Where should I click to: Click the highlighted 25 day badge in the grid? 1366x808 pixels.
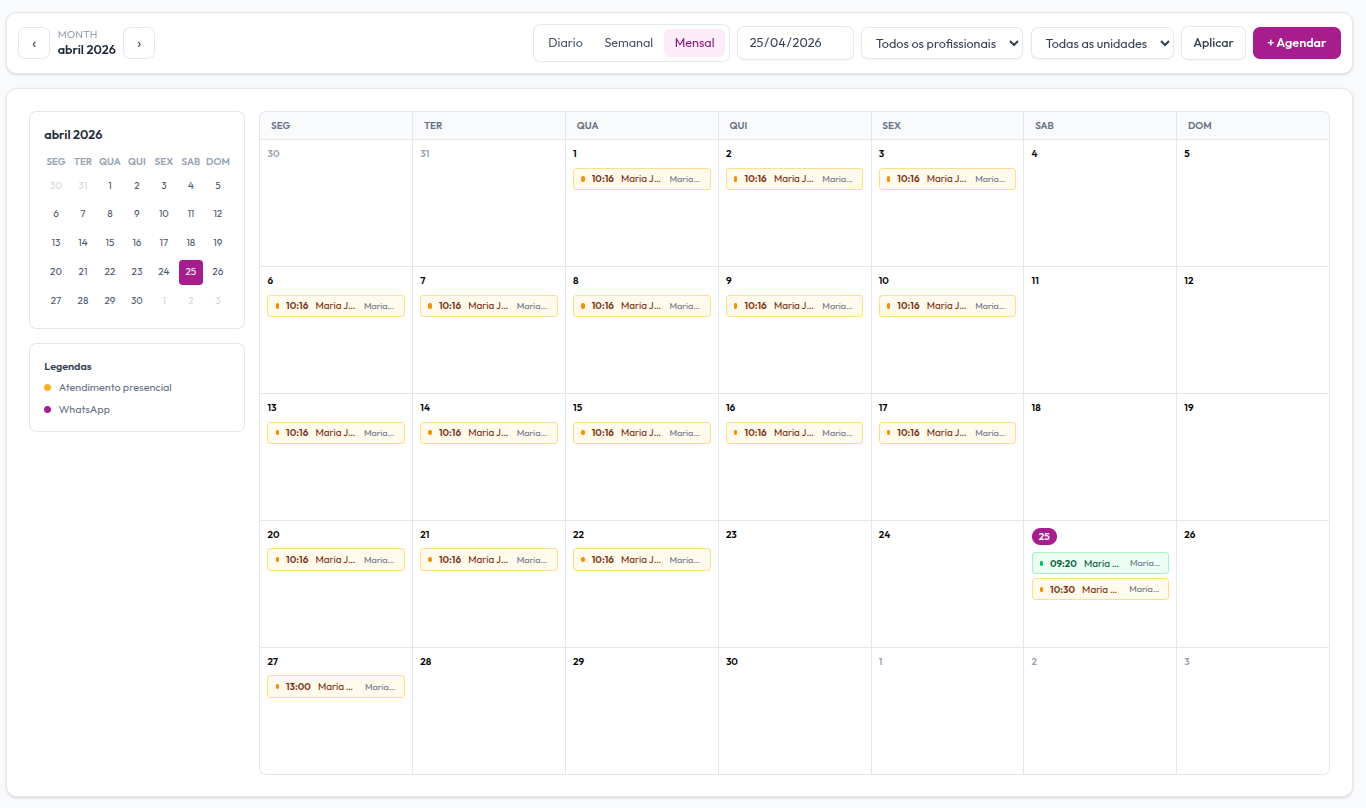[1044, 536]
